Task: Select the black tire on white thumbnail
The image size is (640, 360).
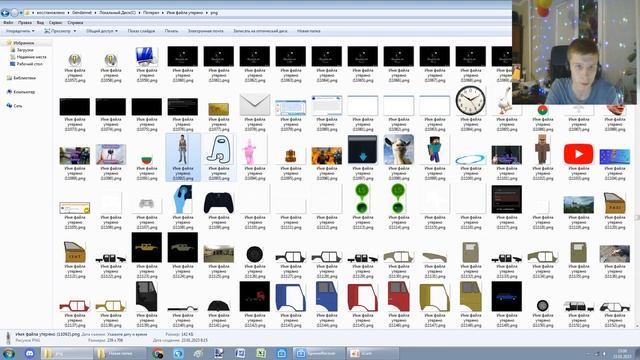Action: coord(255,254)
